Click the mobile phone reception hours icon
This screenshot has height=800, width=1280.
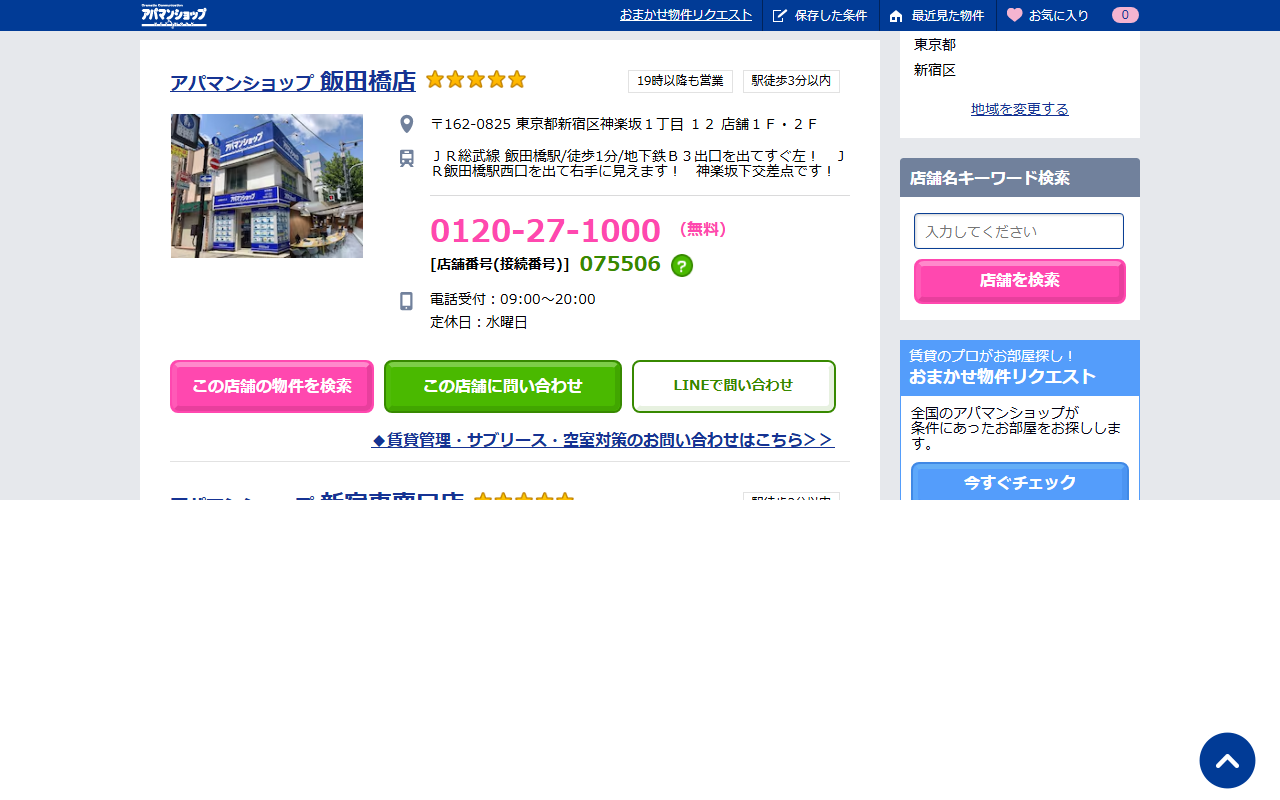click(407, 301)
